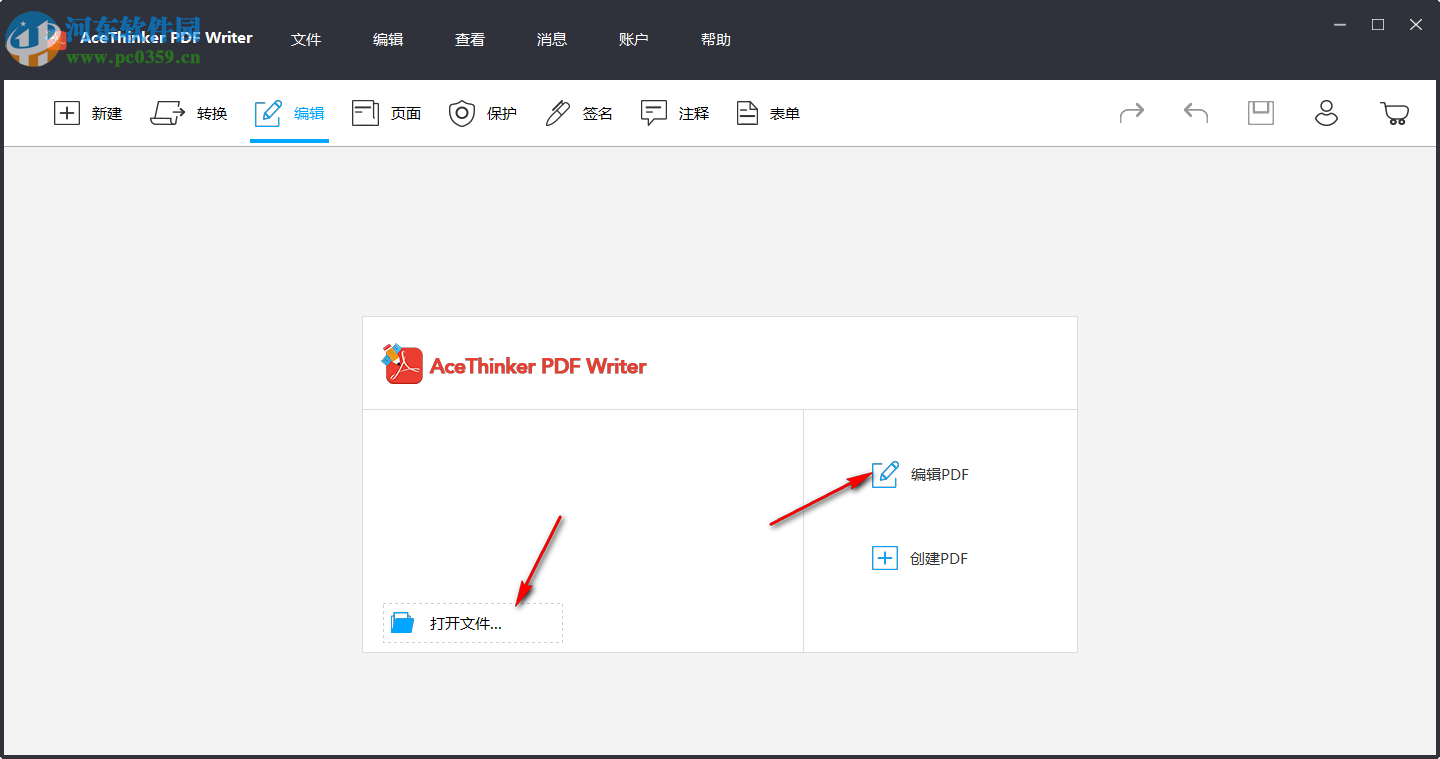The width and height of the screenshot is (1440, 759).
Task: Select the 签名 (Sign) tool
Action: point(578,113)
